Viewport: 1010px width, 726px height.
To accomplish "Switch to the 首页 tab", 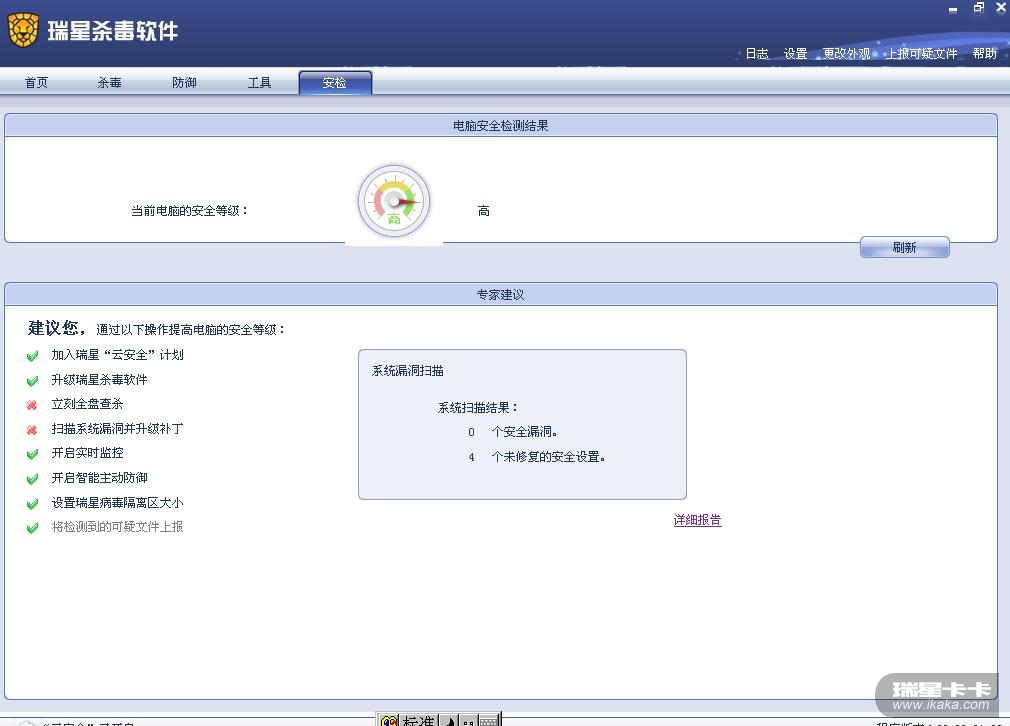I will click(36, 82).
